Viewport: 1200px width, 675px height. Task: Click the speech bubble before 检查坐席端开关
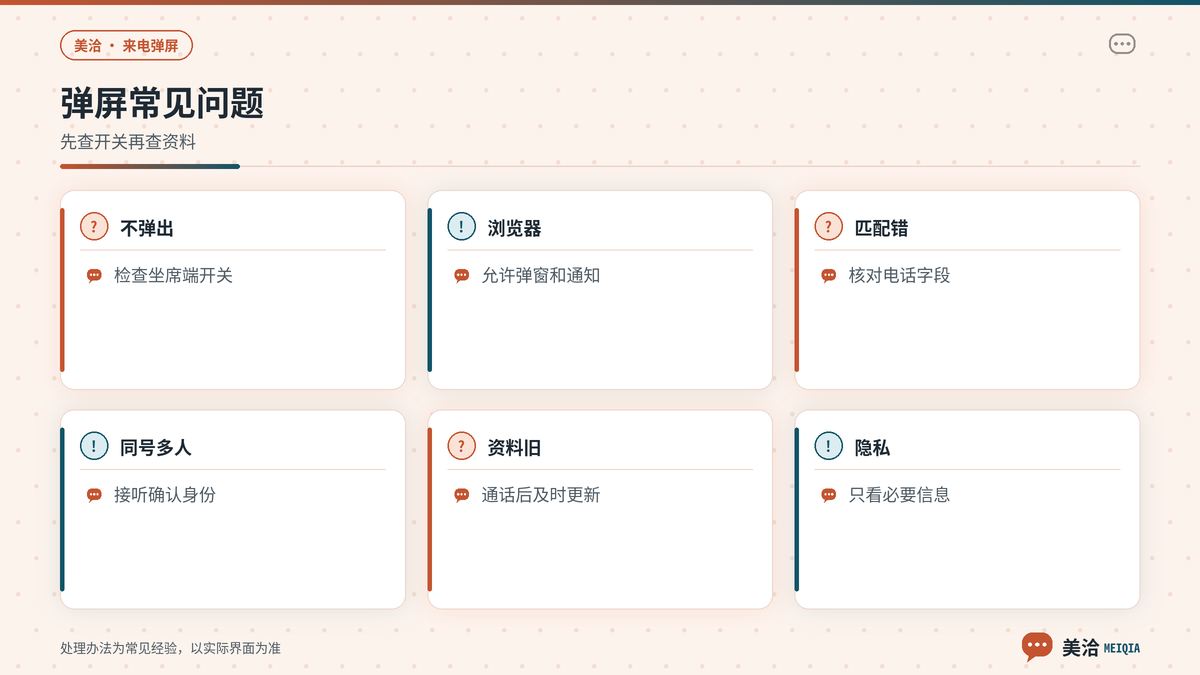pyautogui.click(x=94, y=276)
